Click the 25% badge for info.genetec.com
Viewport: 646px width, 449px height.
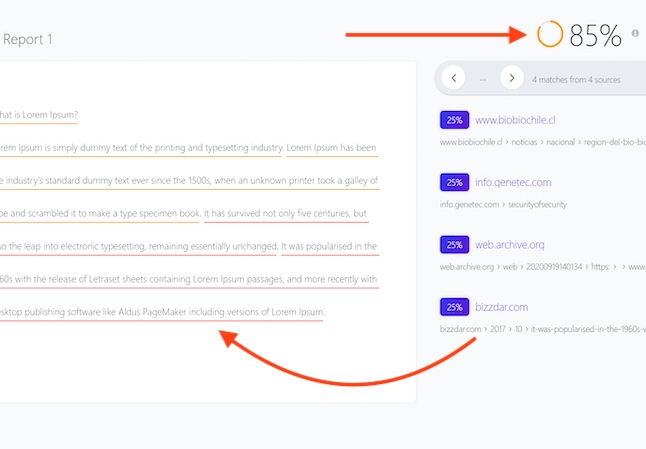(454, 182)
